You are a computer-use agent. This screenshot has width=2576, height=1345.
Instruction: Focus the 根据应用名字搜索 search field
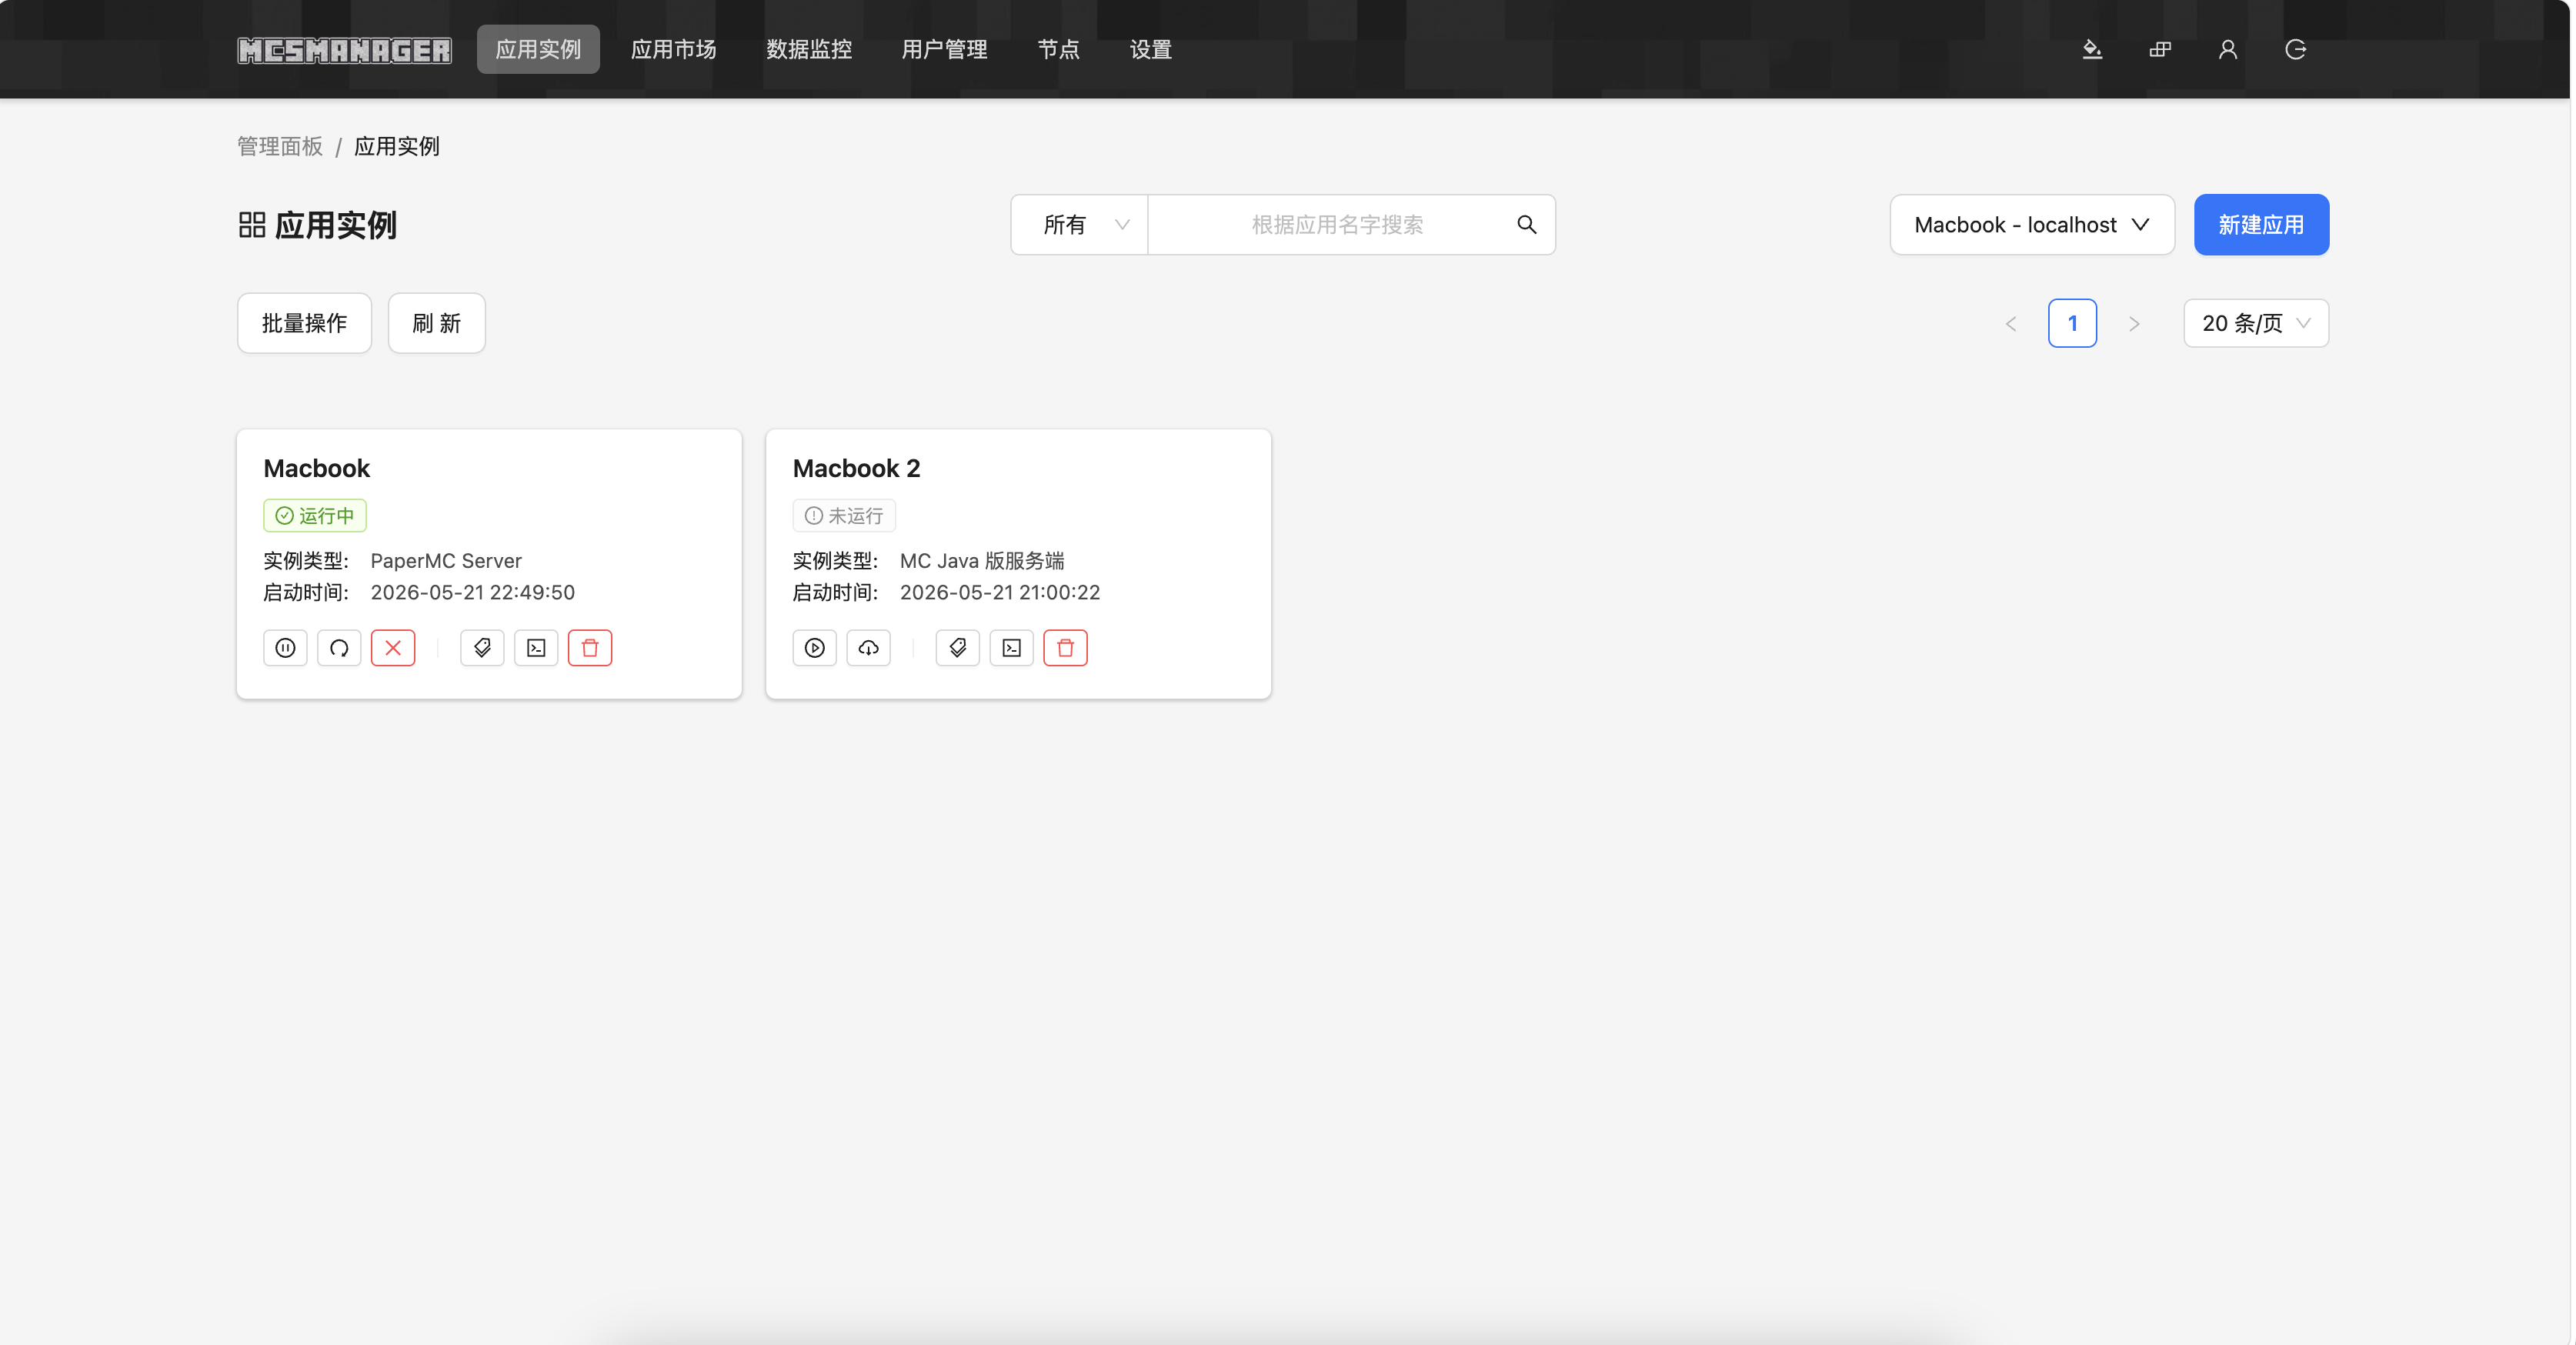pos(1336,225)
